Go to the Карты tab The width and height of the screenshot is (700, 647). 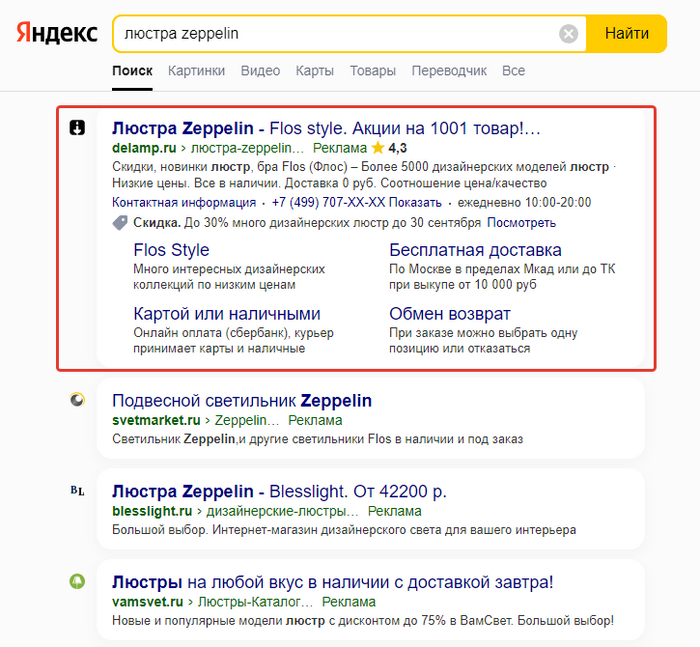314,71
